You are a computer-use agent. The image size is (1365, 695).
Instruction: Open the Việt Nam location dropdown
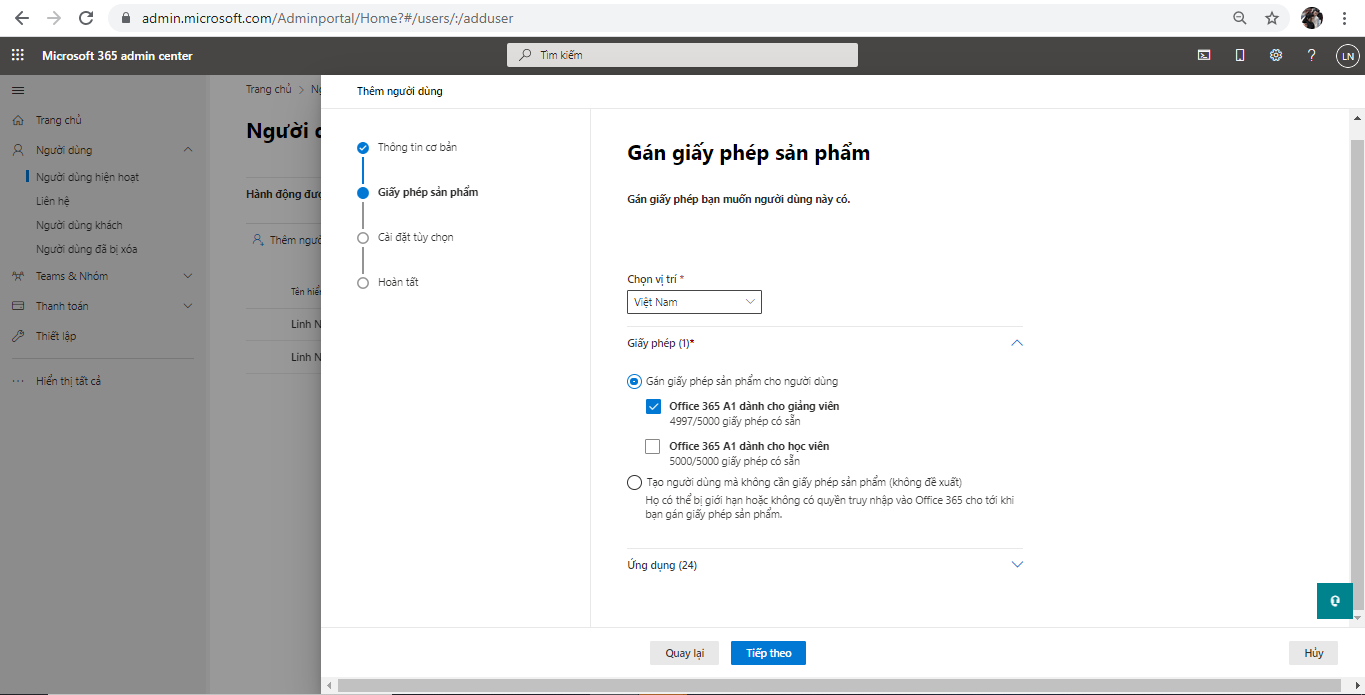[694, 302]
